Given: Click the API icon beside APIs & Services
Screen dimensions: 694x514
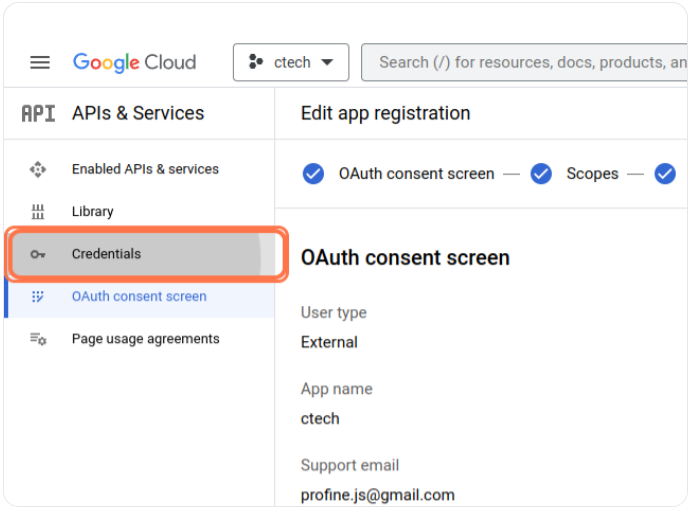Looking at the screenshot, I should 38,113.
